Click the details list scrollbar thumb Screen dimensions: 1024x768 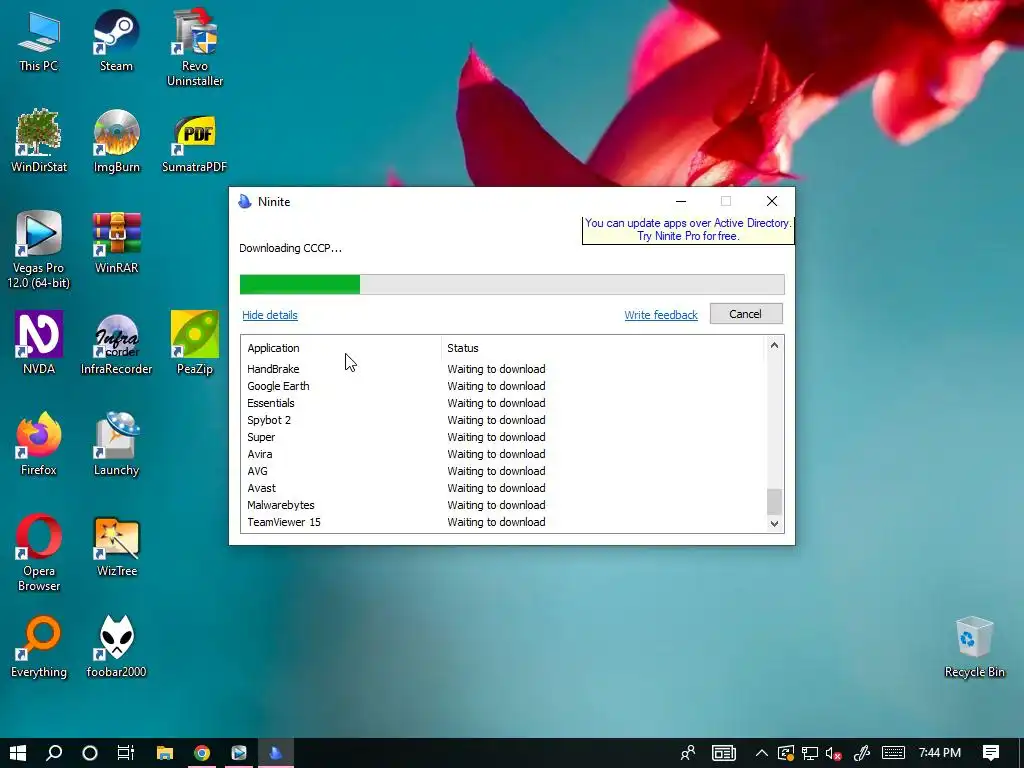(775, 502)
